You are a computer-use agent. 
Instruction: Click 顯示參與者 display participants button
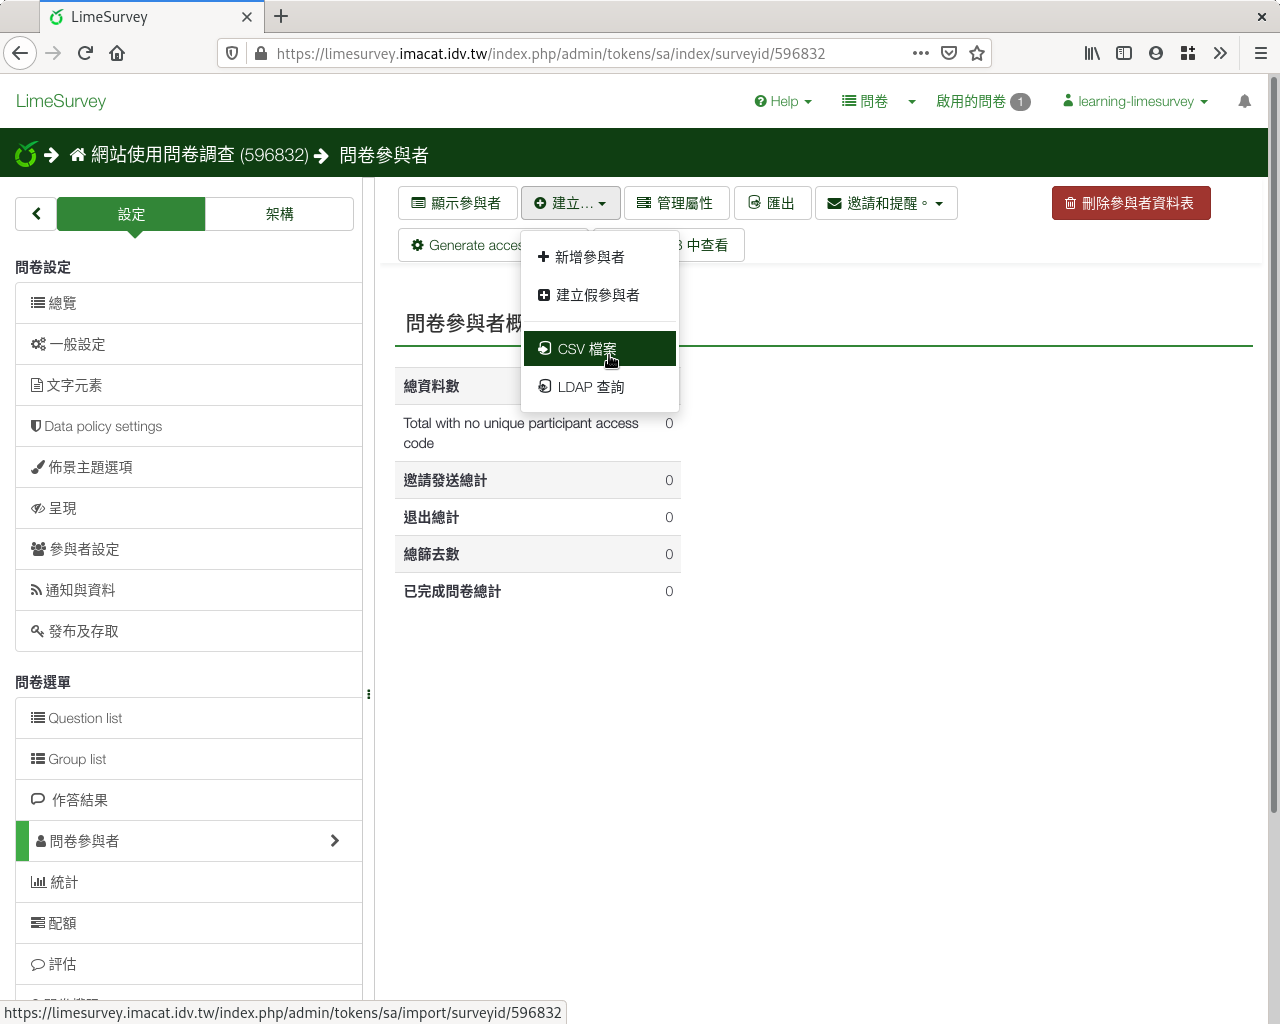tap(457, 203)
